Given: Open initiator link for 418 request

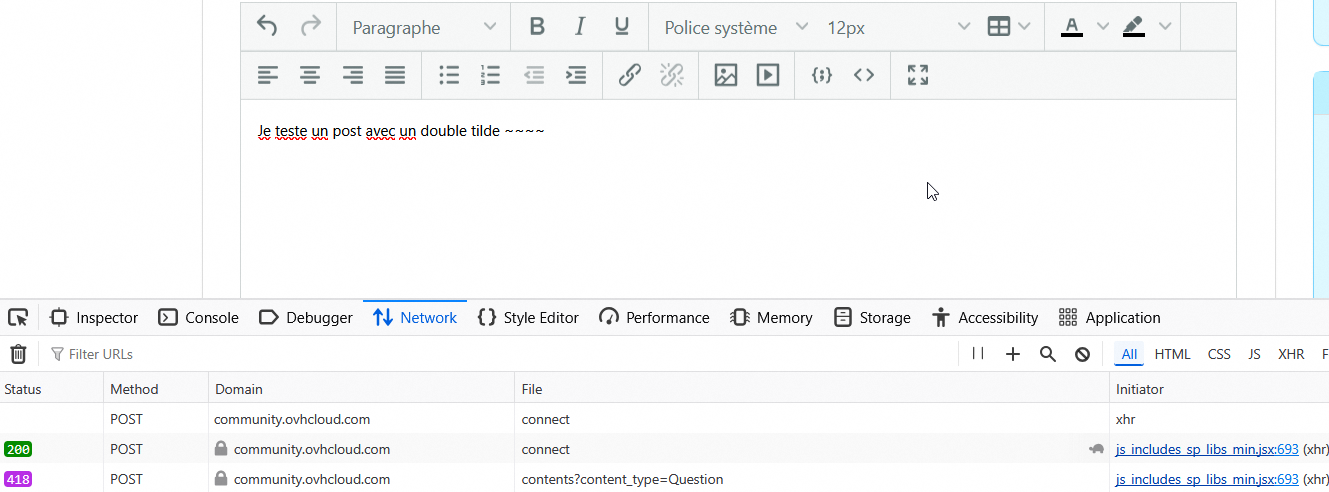Looking at the screenshot, I should click(1206, 479).
